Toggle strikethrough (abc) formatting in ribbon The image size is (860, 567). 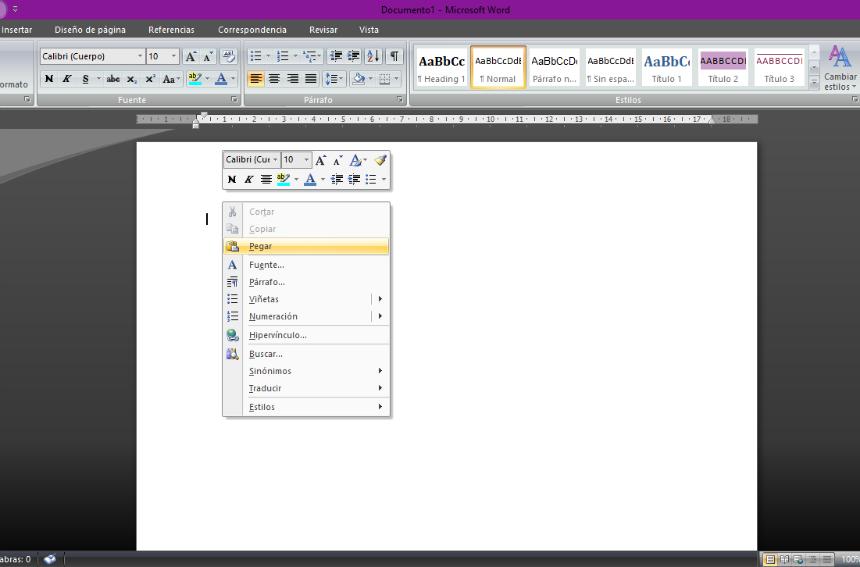(x=113, y=79)
